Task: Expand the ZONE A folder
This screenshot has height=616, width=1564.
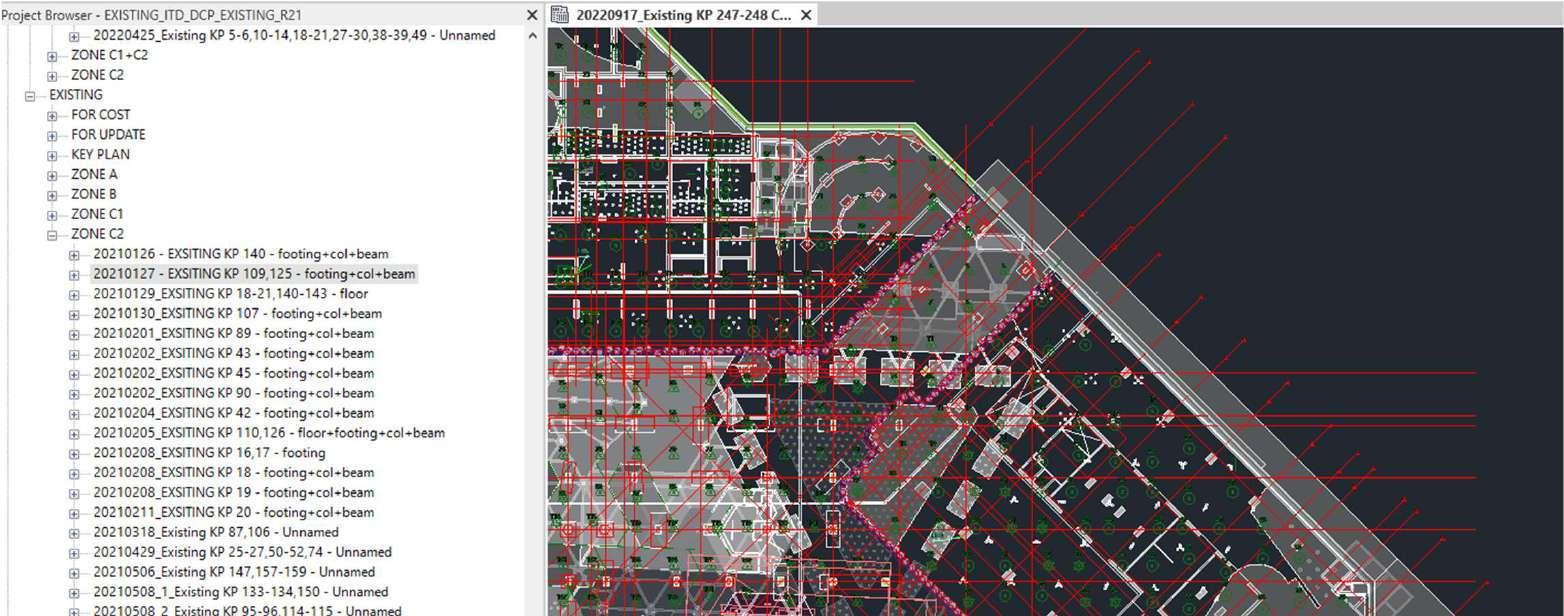Action: tap(52, 175)
